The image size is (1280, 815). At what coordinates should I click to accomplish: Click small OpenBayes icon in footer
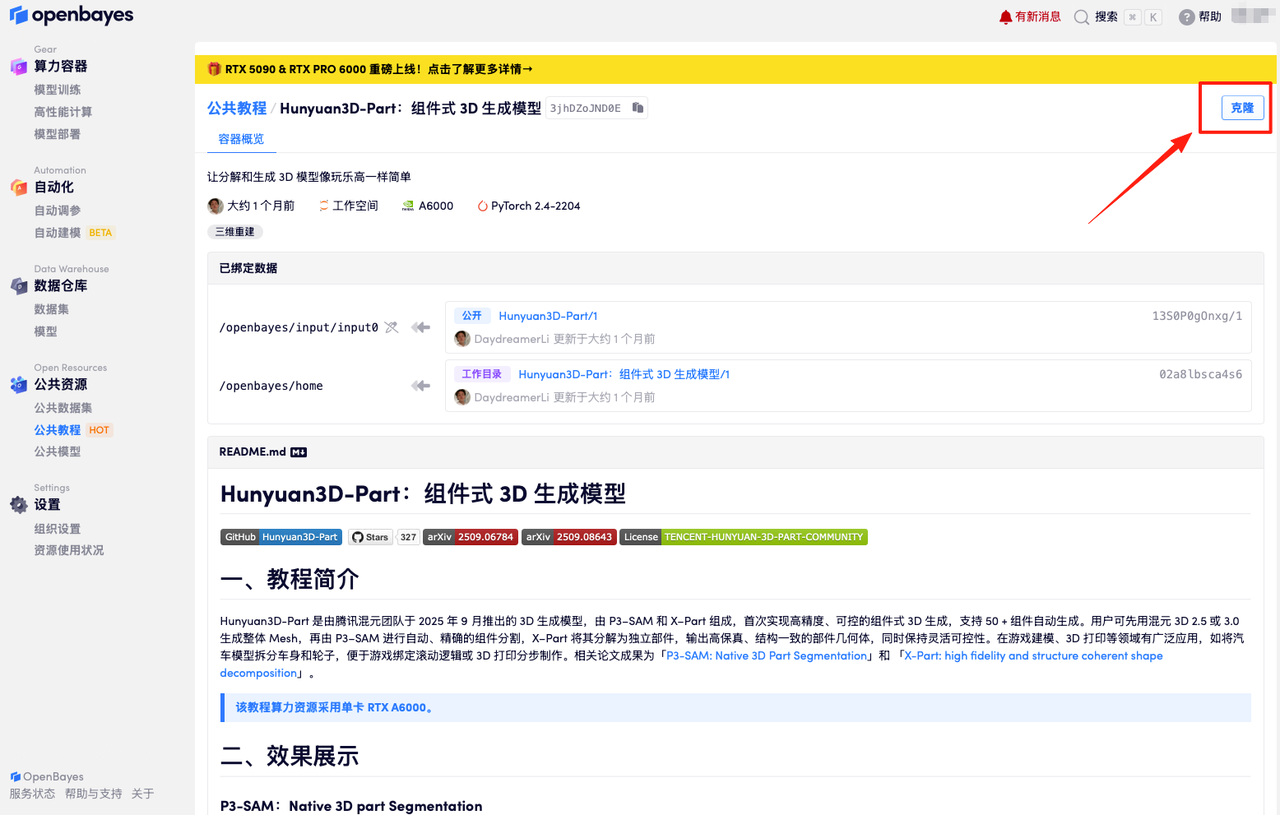click(15, 777)
